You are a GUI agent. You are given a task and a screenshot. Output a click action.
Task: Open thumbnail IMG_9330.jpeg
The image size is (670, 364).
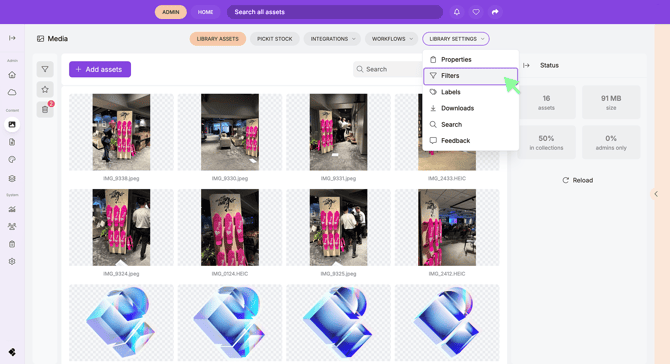(230, 132)
